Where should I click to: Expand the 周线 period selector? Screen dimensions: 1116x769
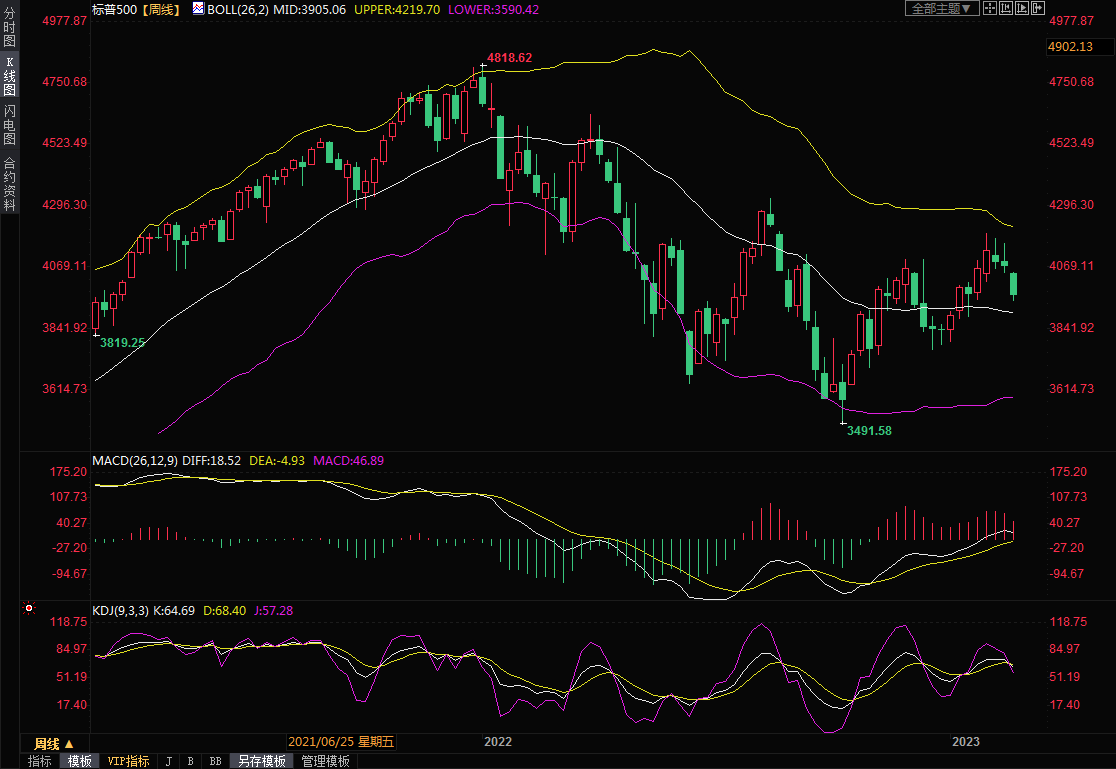tap(54, 743)
